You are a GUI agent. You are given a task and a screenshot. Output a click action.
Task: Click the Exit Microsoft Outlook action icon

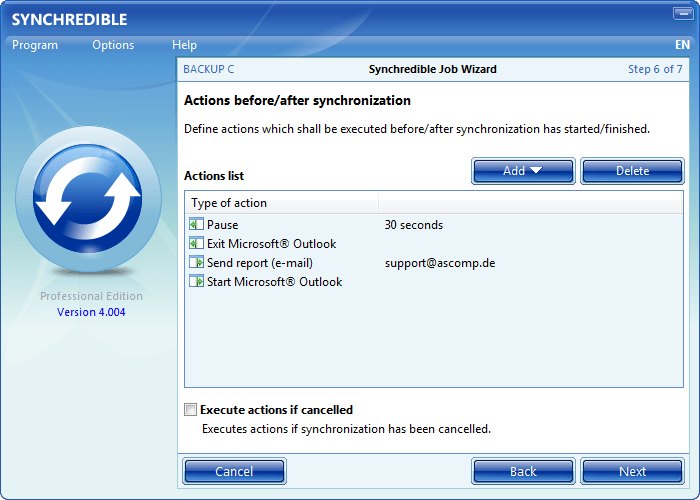coord(196,244)
